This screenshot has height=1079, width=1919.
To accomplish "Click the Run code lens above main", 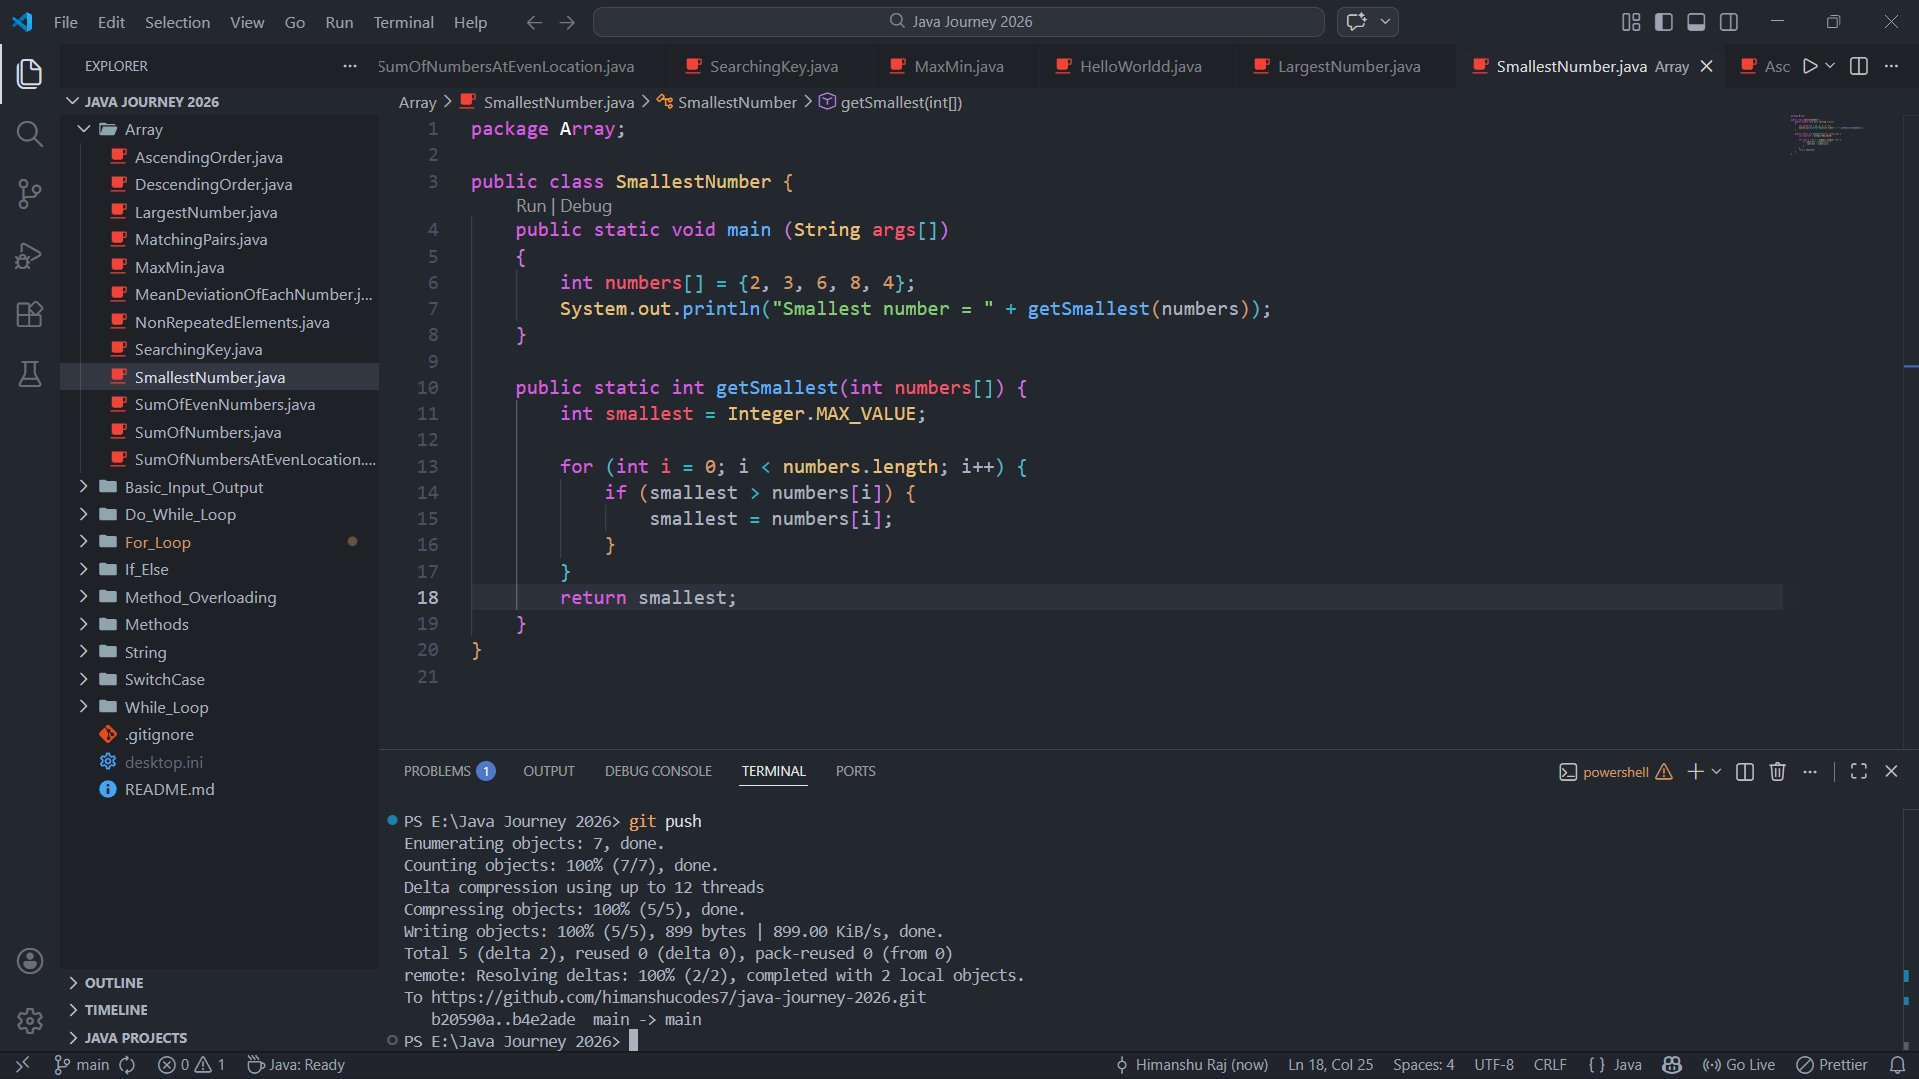I will click(x=530, y=206).
